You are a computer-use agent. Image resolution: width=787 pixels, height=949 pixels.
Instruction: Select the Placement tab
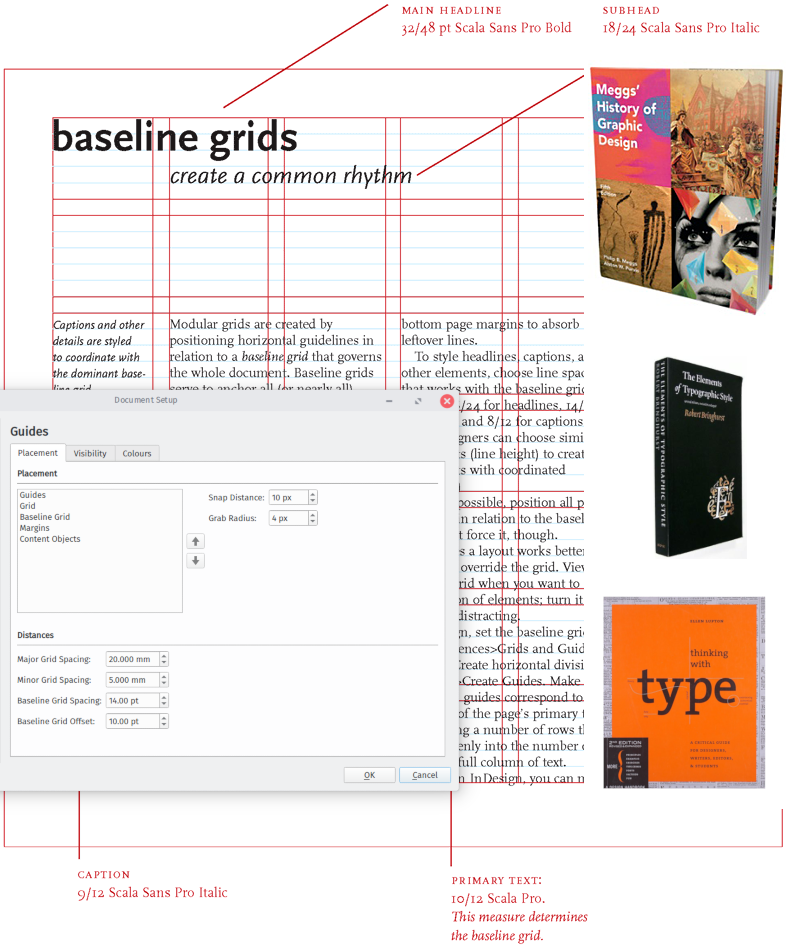38,453
